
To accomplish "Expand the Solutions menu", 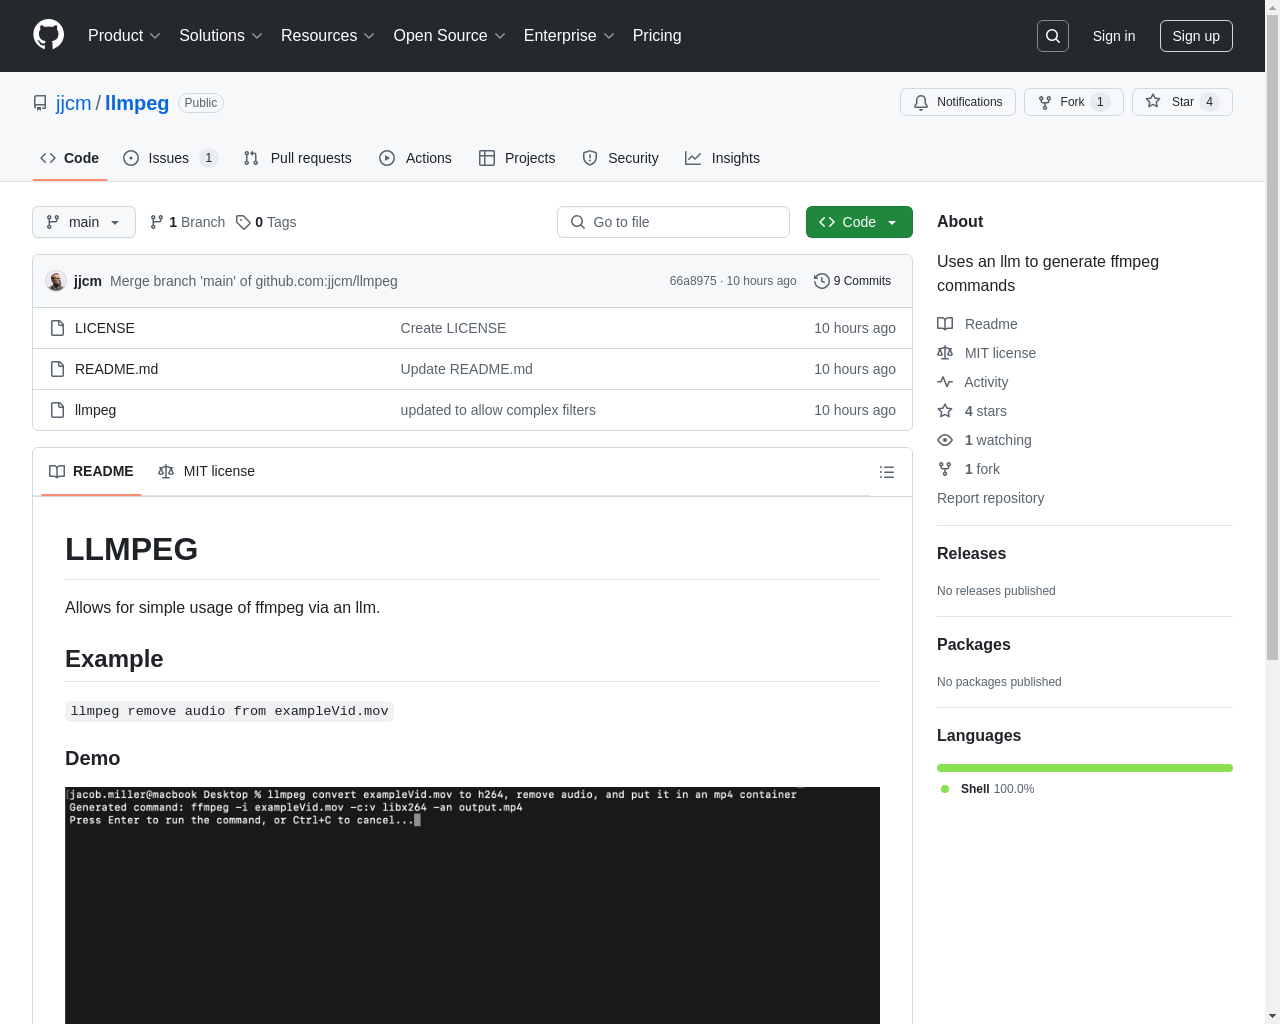I will 221,36.
